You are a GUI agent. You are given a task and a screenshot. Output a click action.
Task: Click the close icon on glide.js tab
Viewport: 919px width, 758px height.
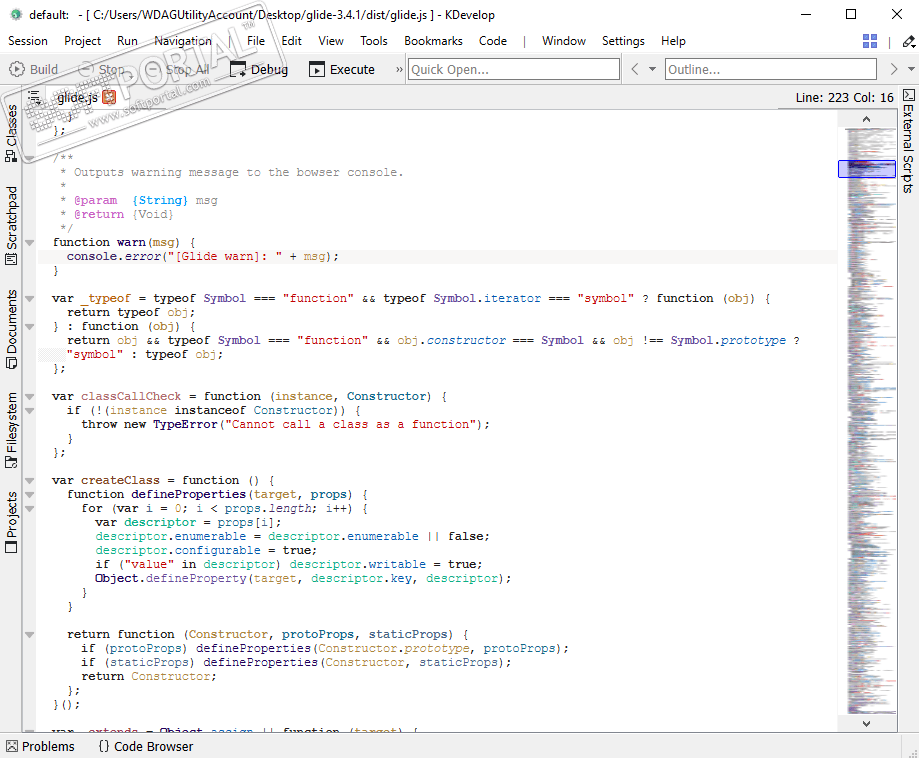click(x=109, y=97)
